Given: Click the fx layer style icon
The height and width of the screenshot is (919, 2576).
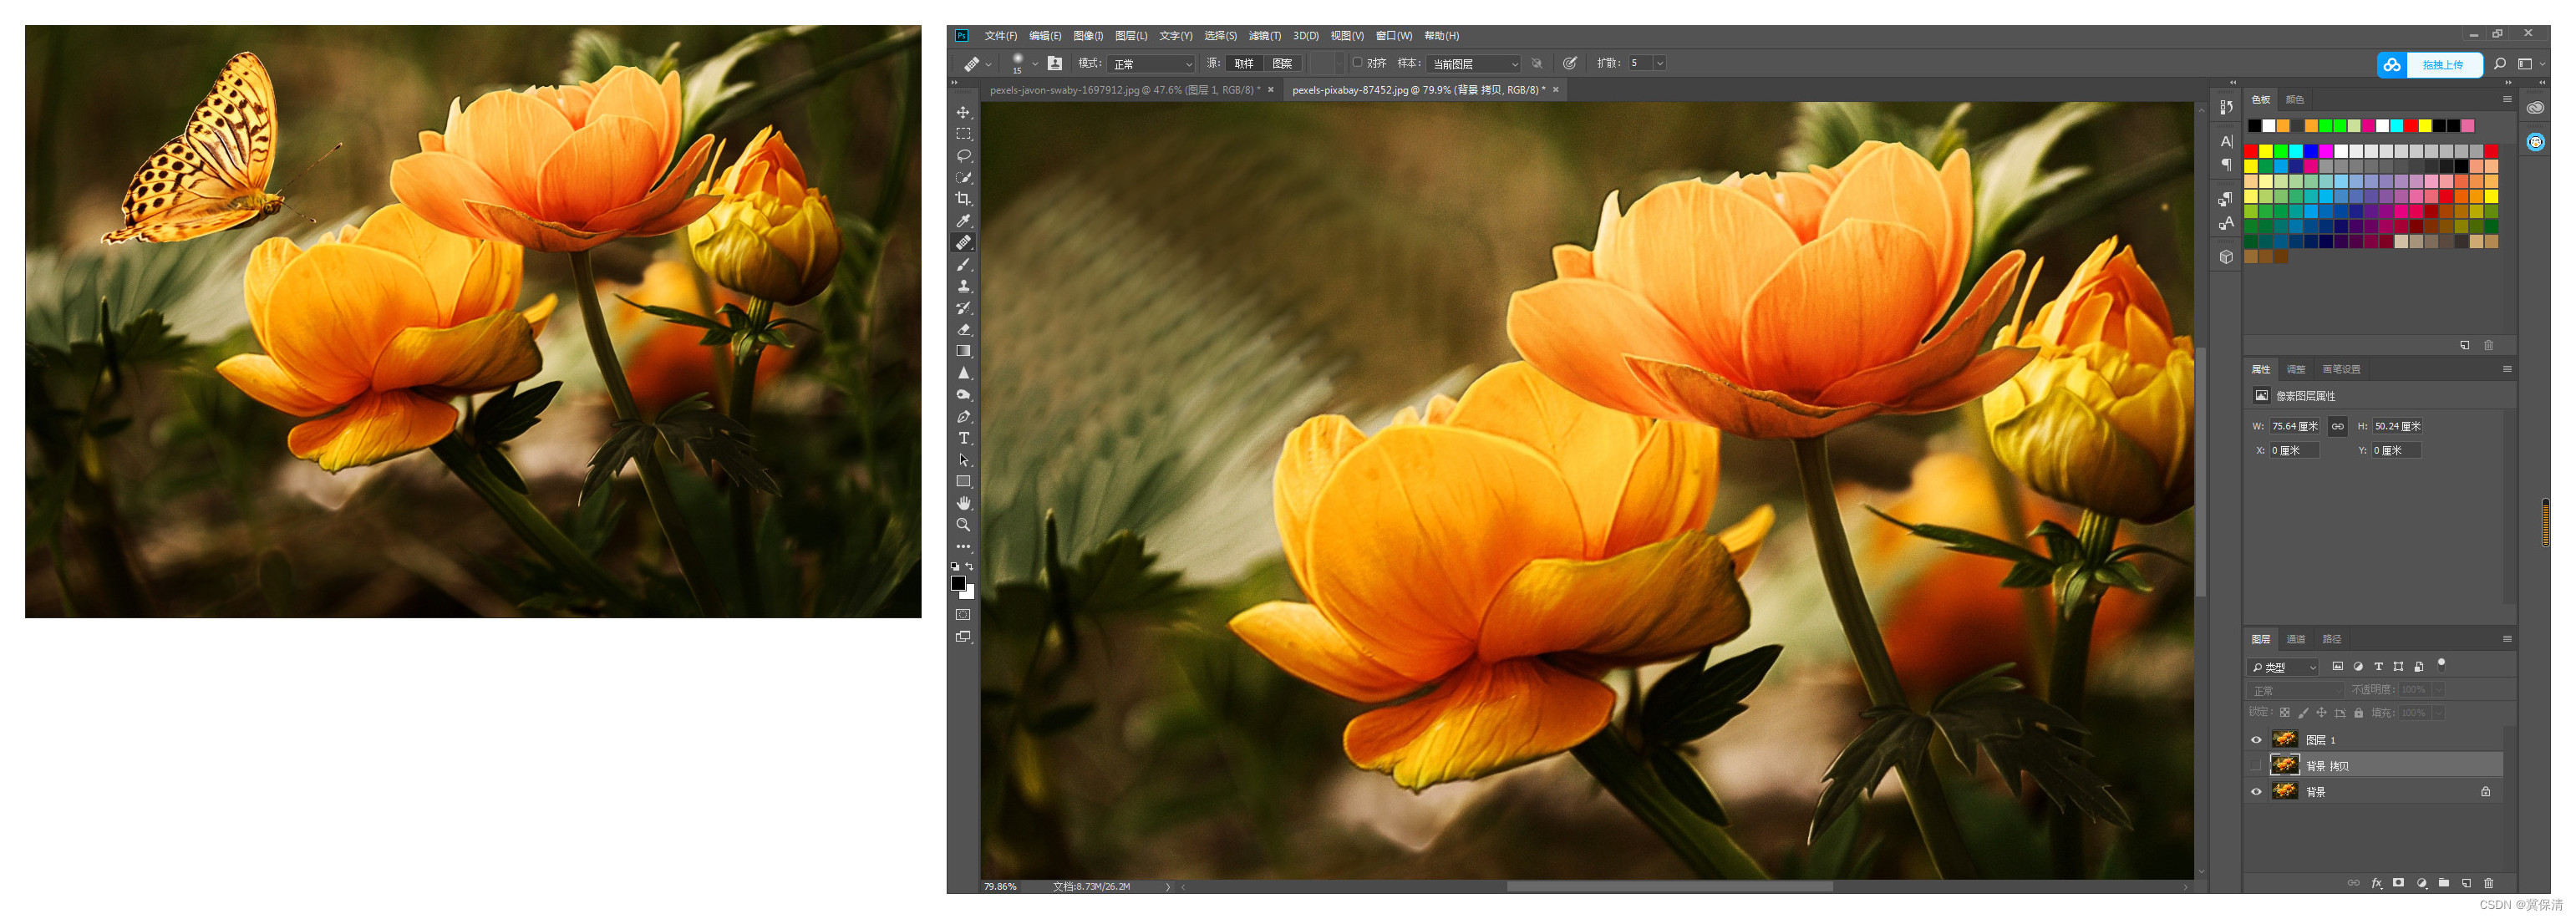Looking at the screenshot, I should pos(2376,883).
